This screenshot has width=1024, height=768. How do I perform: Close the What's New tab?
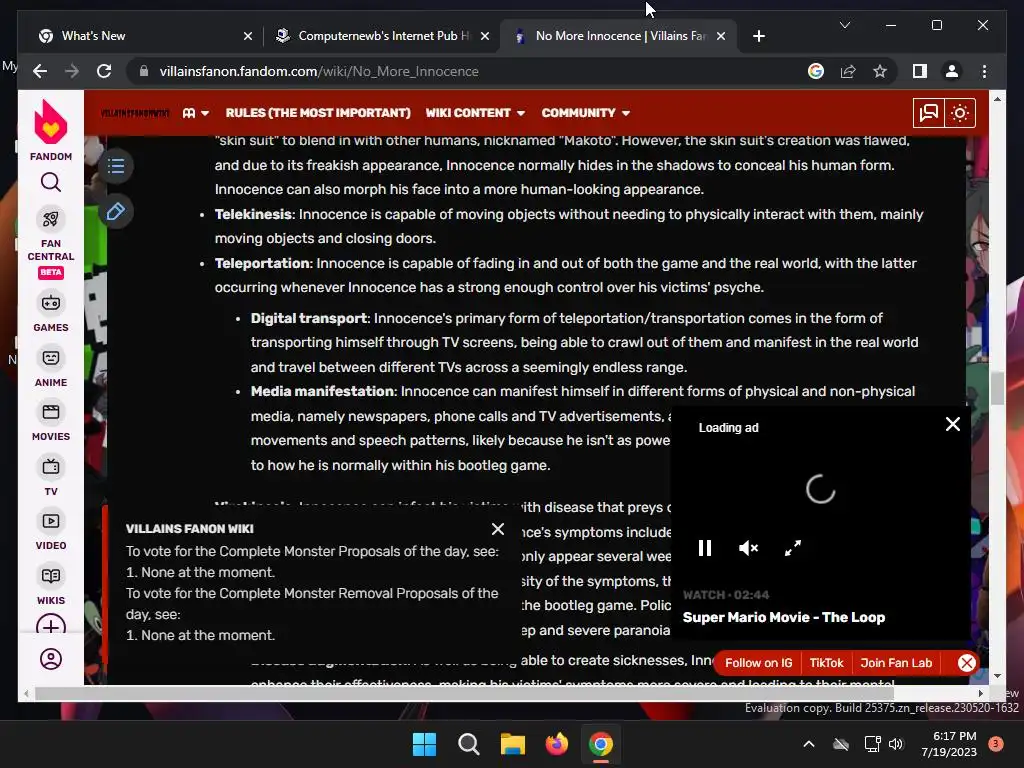pos(248,36)
